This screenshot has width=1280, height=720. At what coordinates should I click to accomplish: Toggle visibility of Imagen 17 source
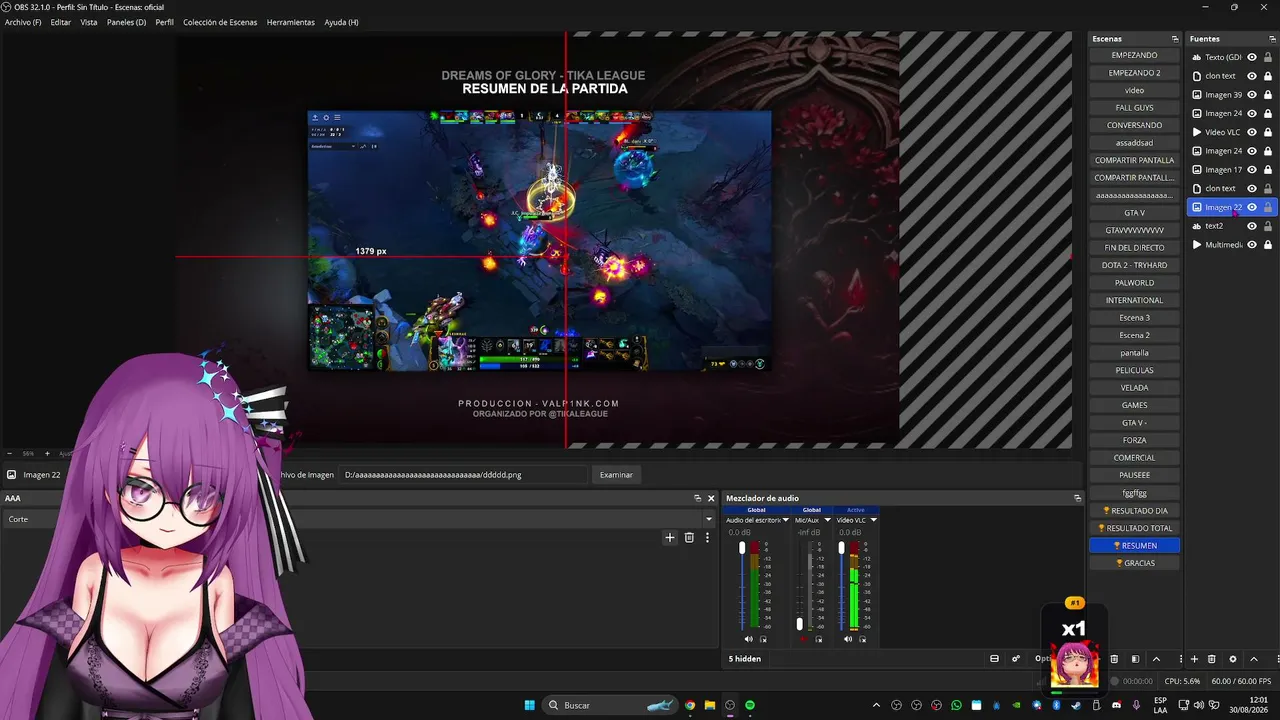(x=1252, y=170)
